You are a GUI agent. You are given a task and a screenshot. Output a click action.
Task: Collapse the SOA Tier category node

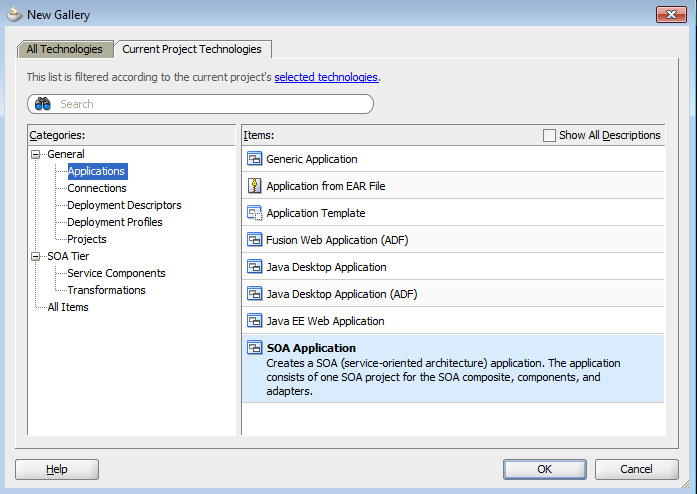point(37,256)
